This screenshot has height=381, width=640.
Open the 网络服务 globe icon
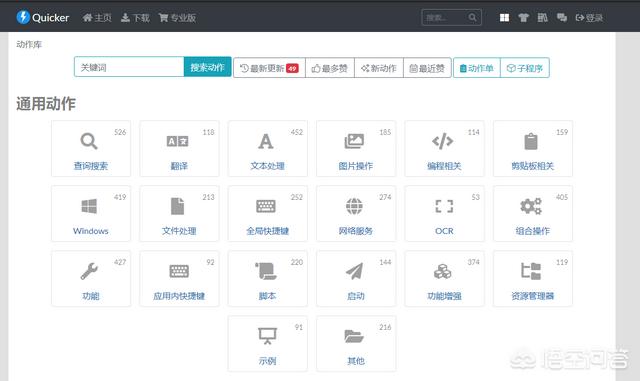354,206
